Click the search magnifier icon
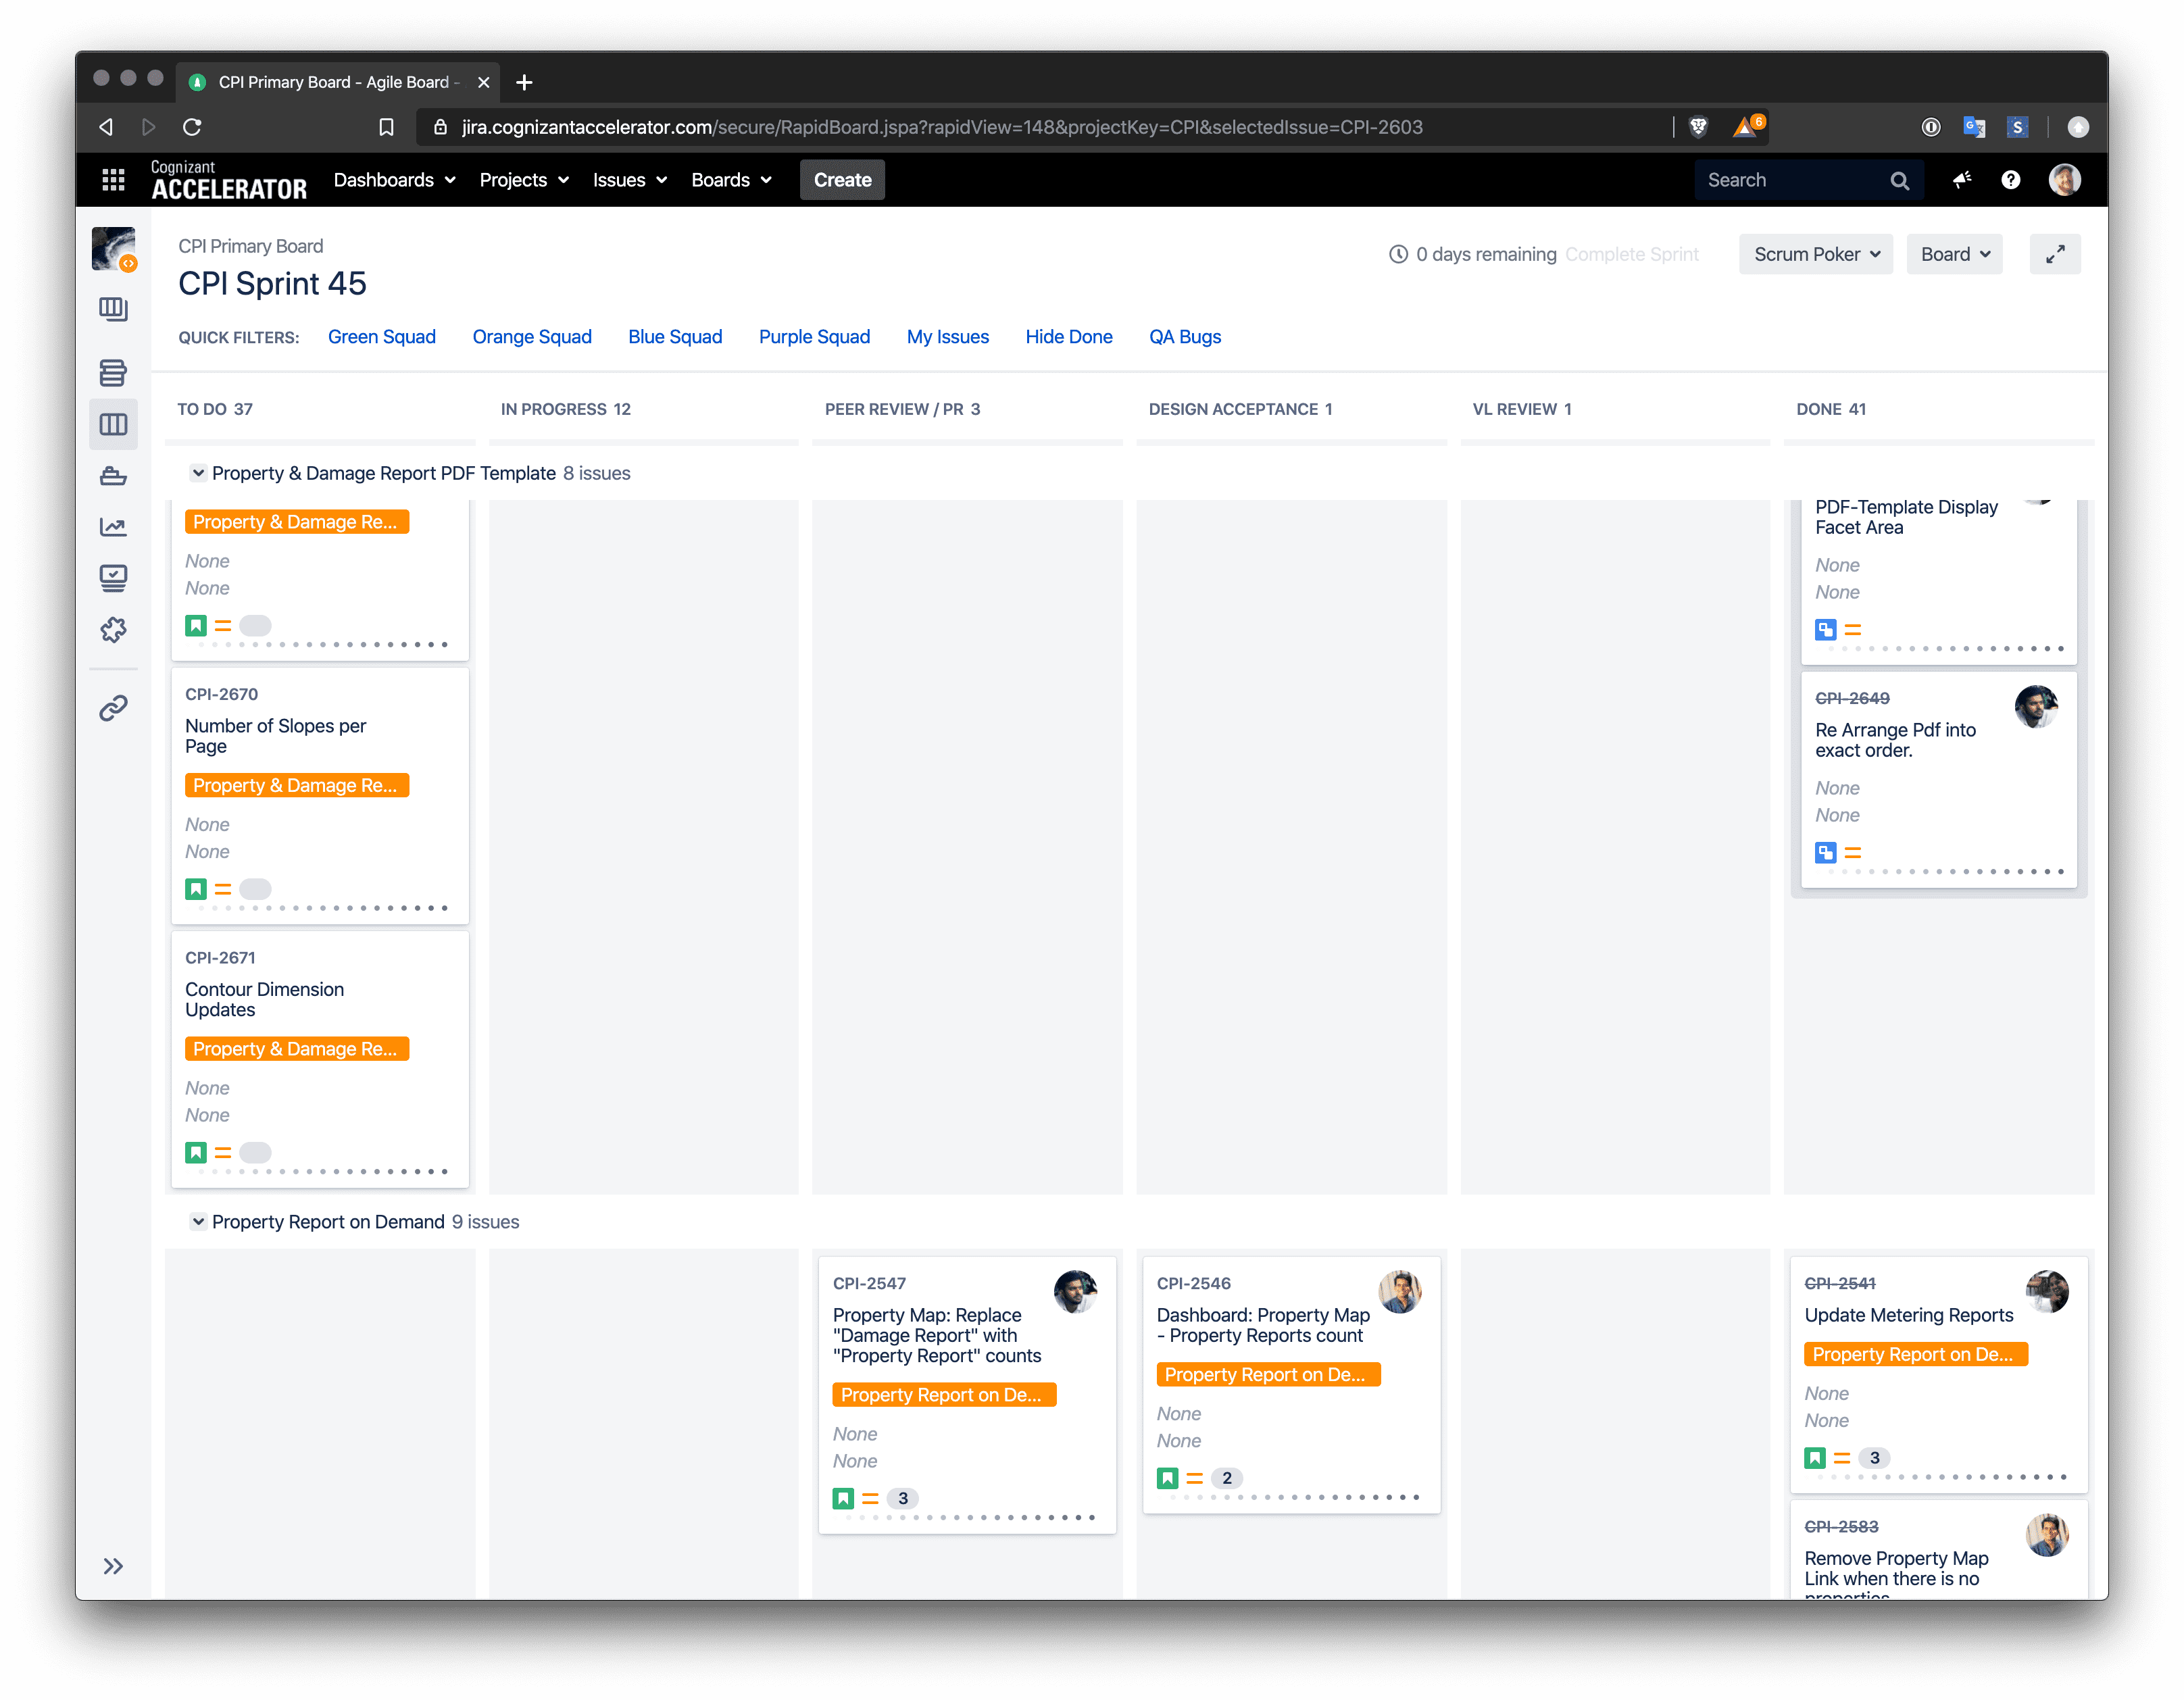The image size is (2184, 1700). click(x=1899, y=181)
